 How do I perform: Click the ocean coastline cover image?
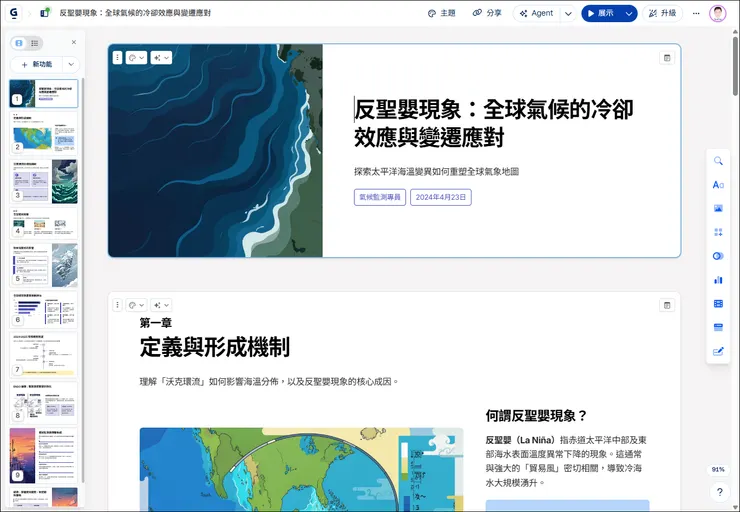pos(215,151)
